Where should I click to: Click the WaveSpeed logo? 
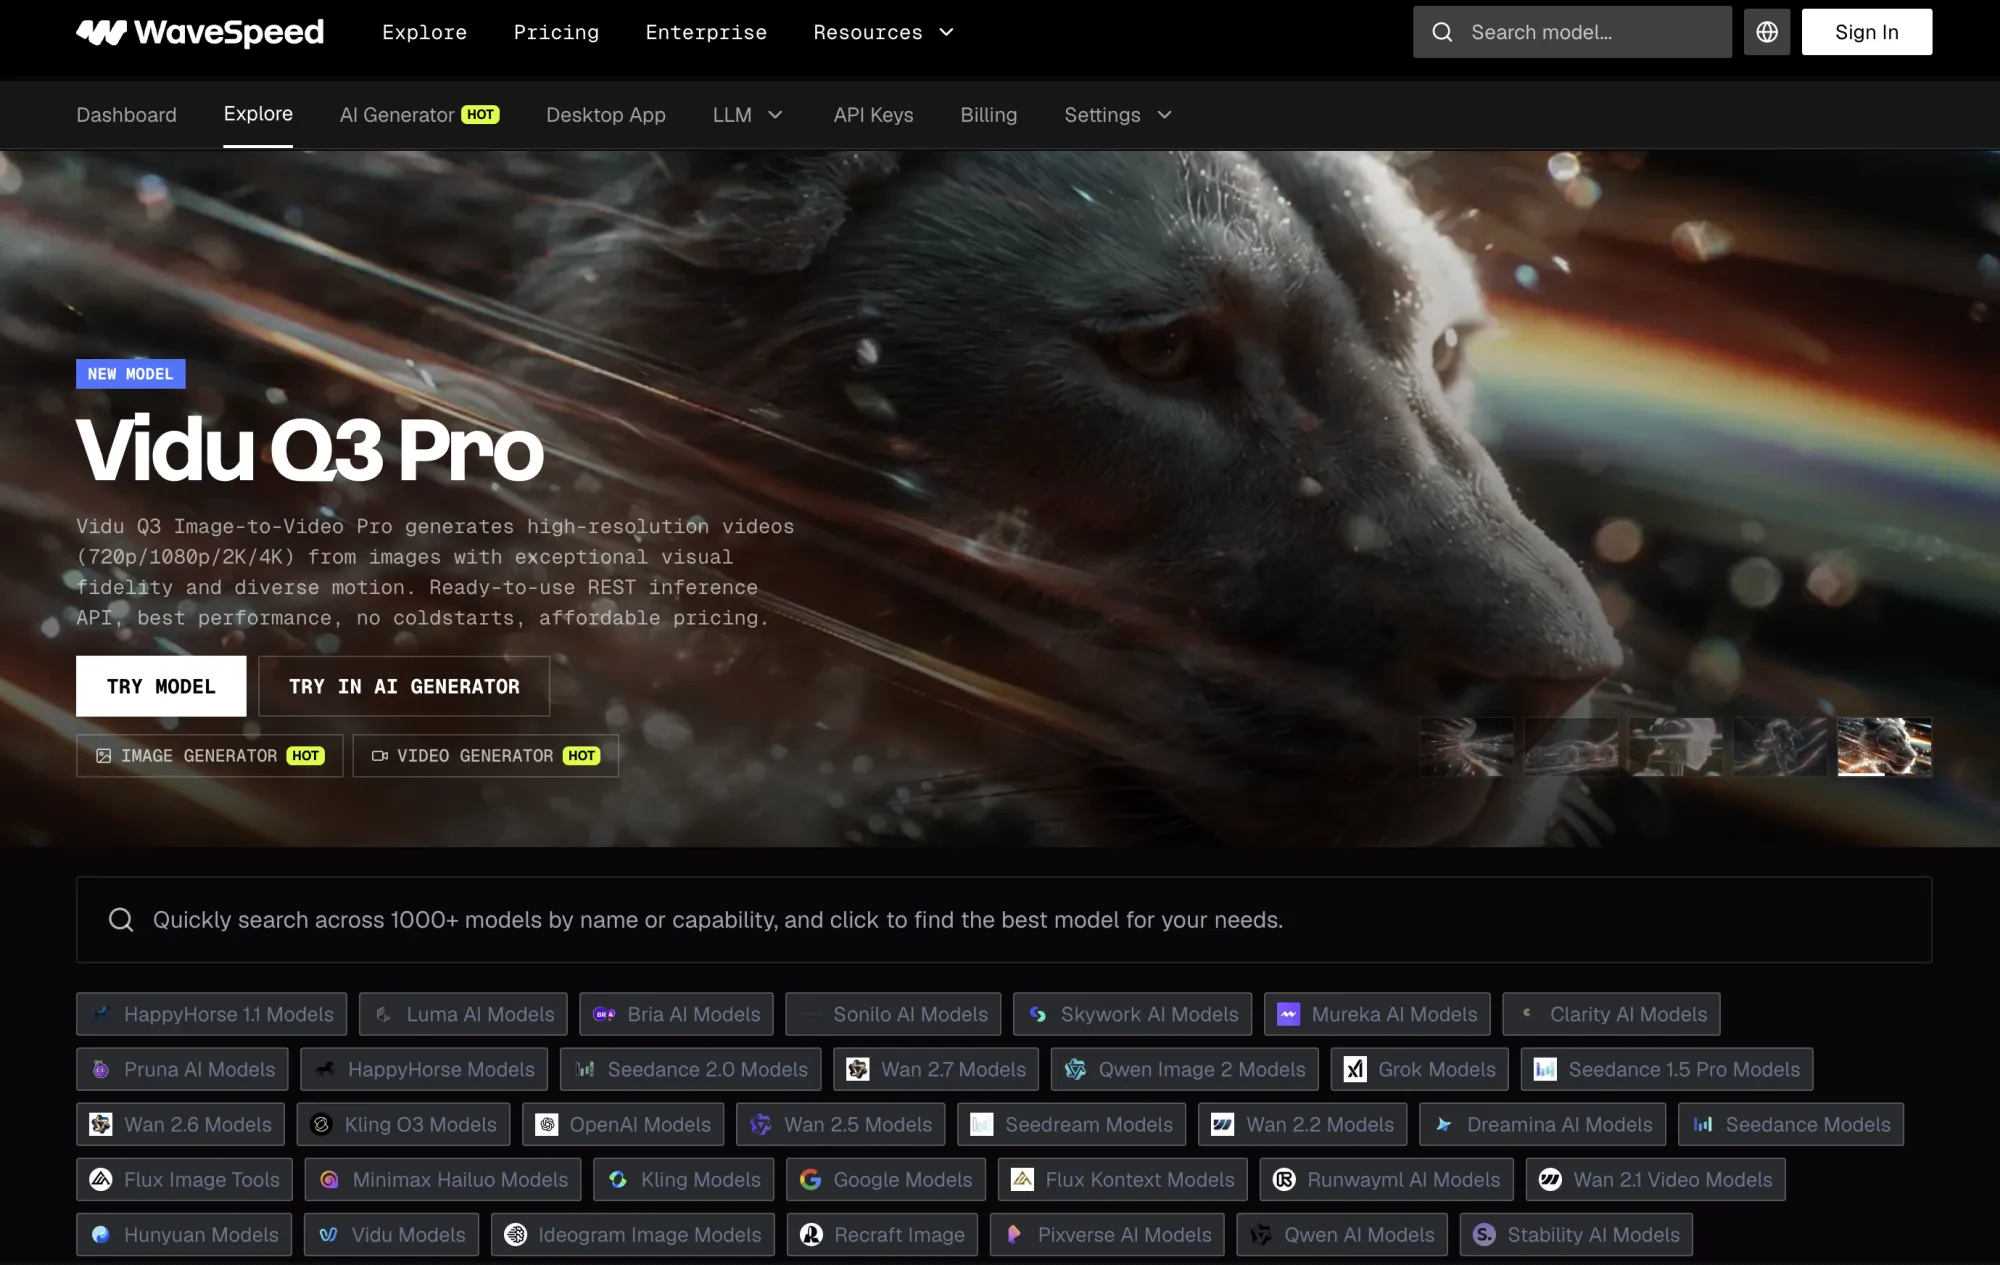coord(200,32)
